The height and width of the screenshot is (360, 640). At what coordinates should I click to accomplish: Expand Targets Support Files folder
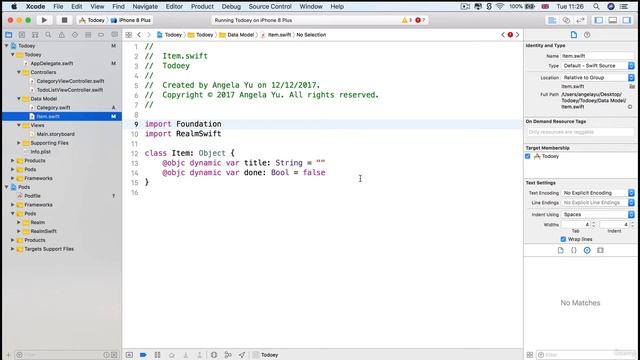[13, 249]
